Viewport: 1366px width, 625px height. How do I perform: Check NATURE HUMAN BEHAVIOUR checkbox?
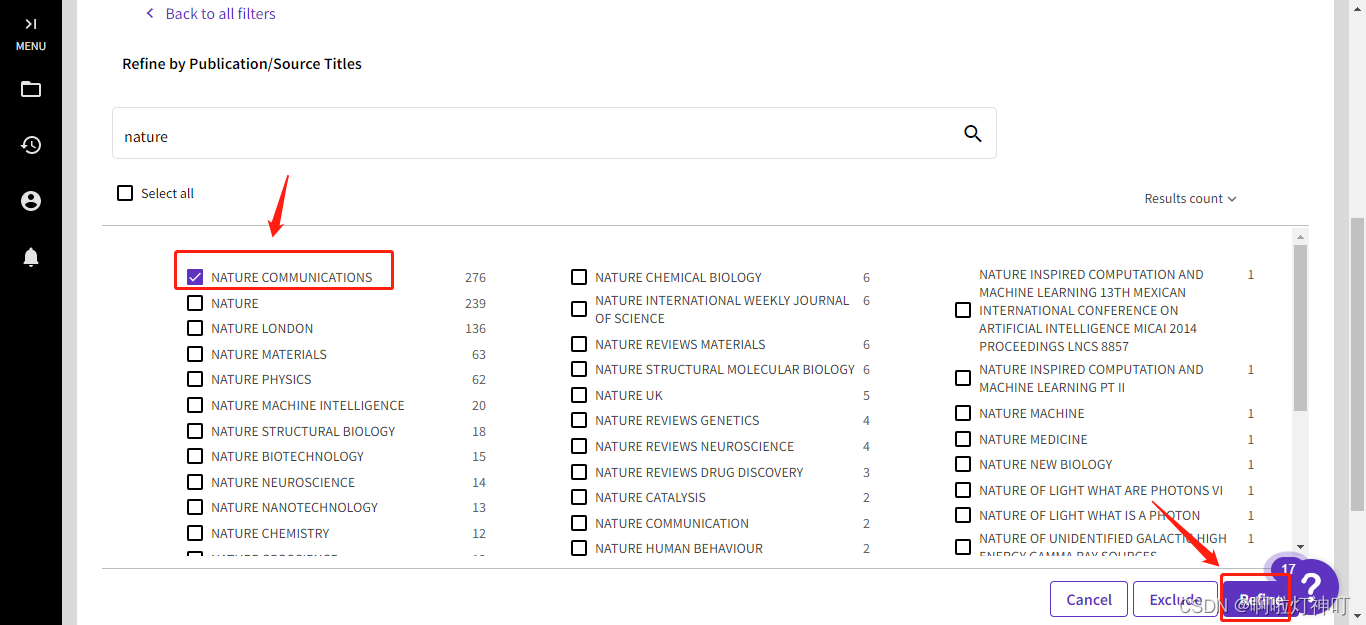pos(579,548)
